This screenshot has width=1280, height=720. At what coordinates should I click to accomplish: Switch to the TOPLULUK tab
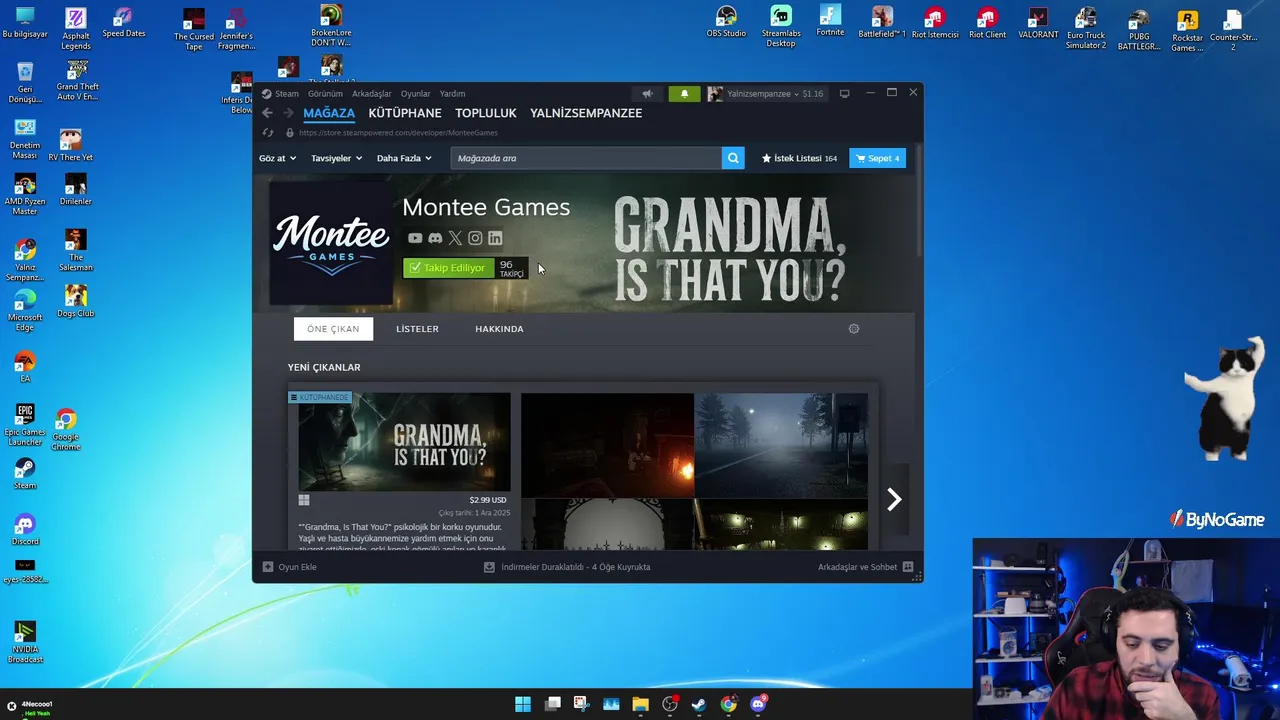click(486, 113)
